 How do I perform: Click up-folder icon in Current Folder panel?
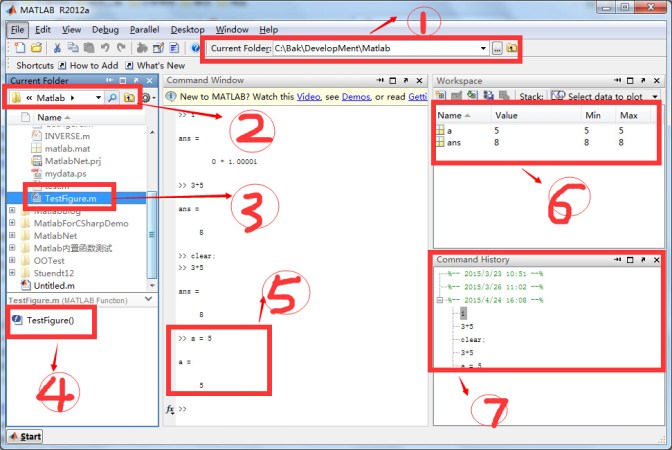click(129, 98)
